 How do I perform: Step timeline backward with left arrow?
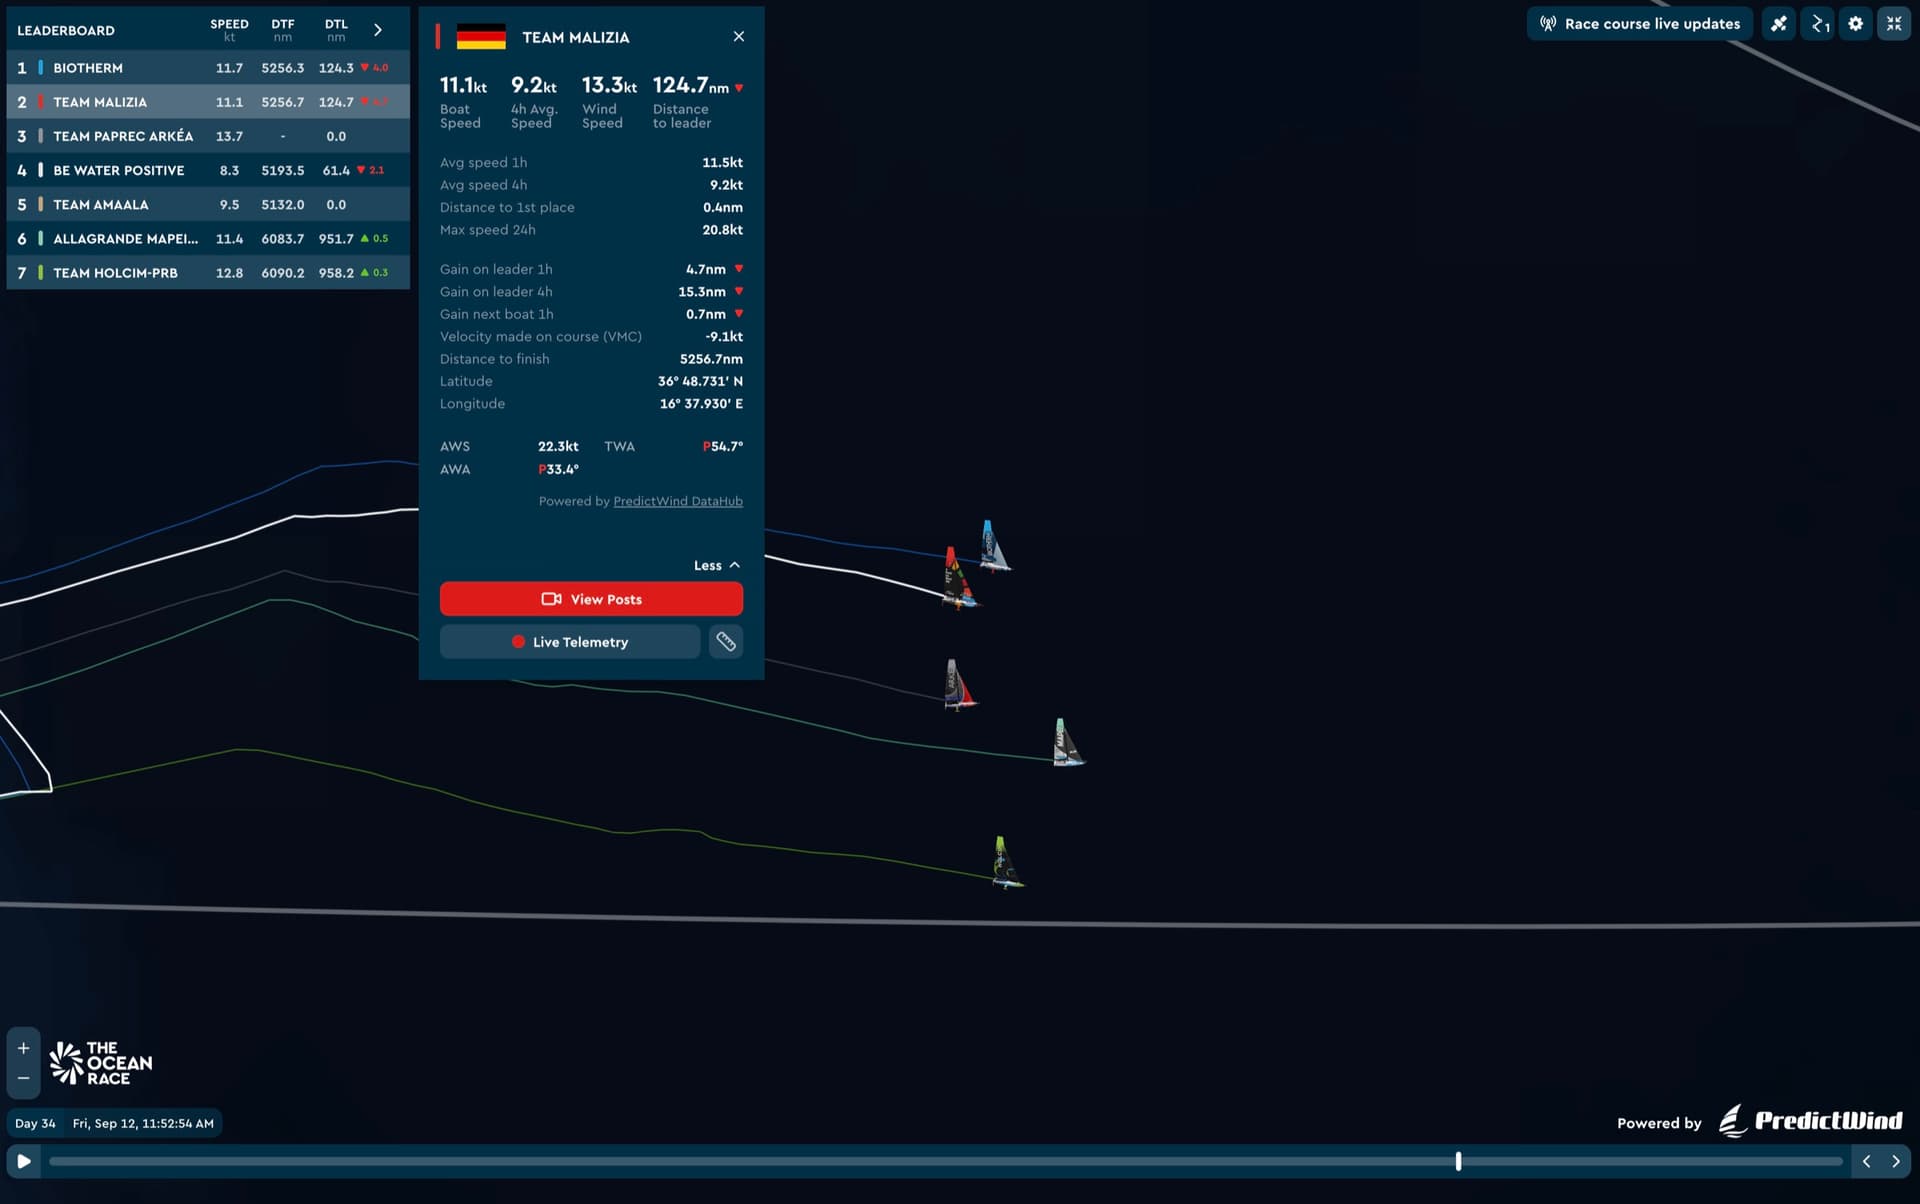point(1866,1161)
